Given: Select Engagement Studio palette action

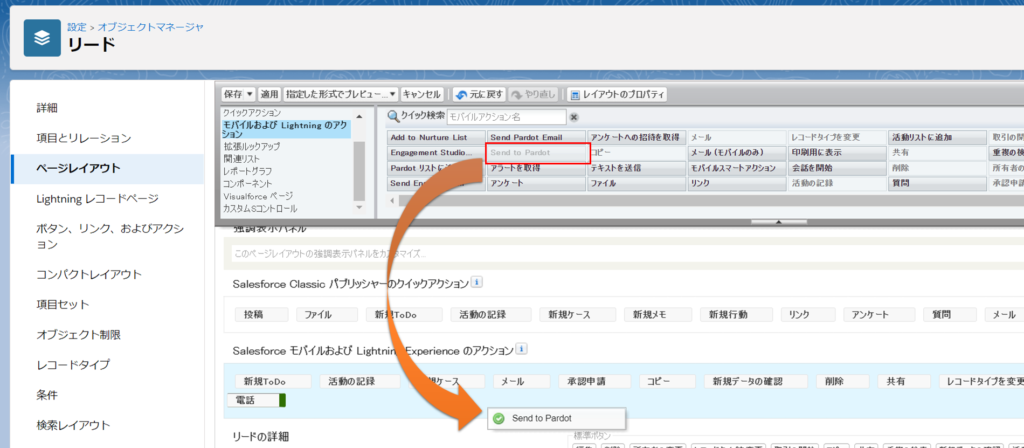Looking at the screenshot, I should [436, 153].
